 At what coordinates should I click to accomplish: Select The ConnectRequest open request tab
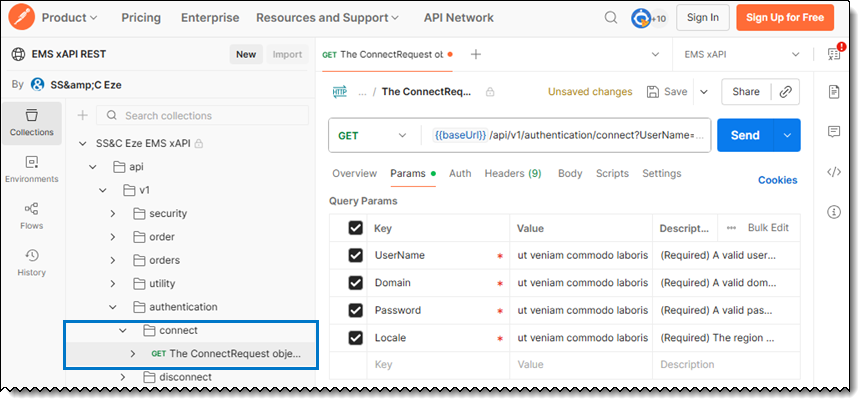click(x=387, y=55)
